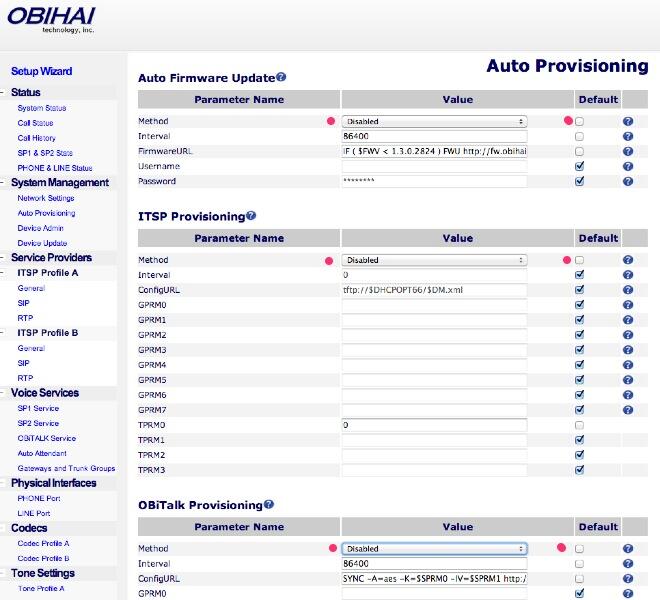Toggle Default checkbox for ITSP Provisioning Method
The height and width of the screenshot is (600, 660).
[580, 260]
